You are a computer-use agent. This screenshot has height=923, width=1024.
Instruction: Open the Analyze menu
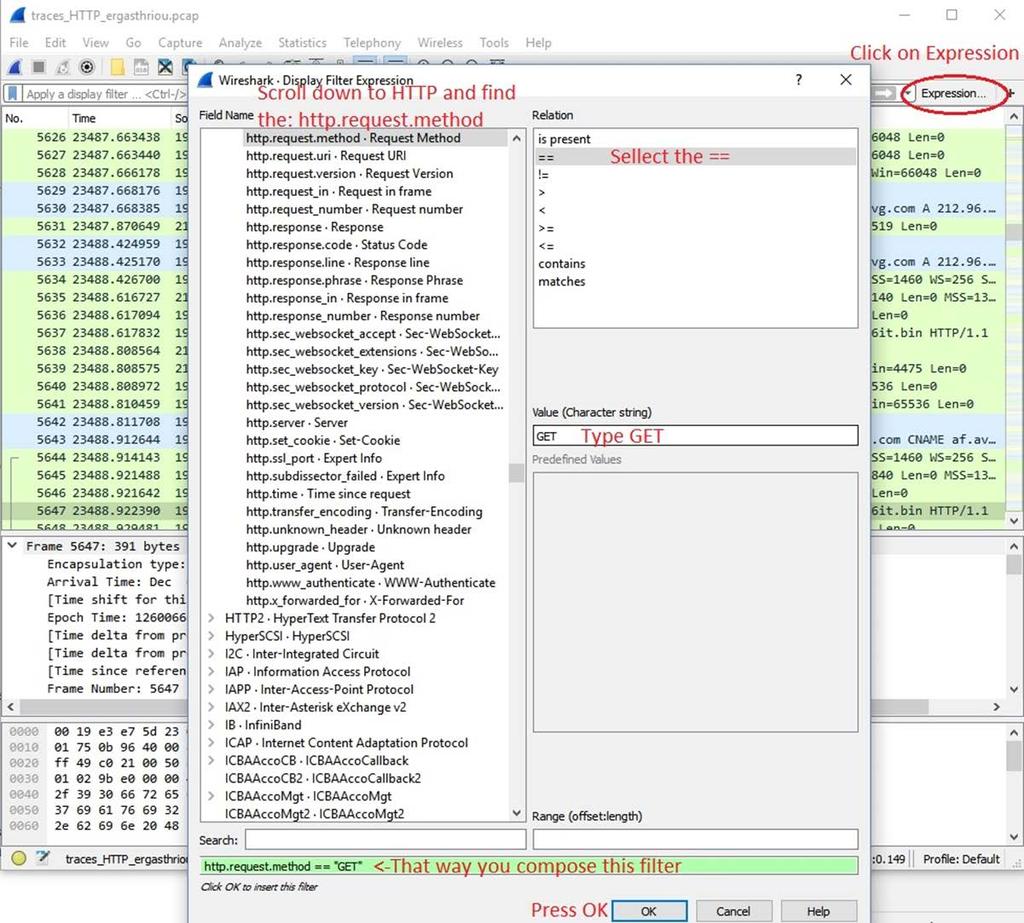[x=240, y=42]
